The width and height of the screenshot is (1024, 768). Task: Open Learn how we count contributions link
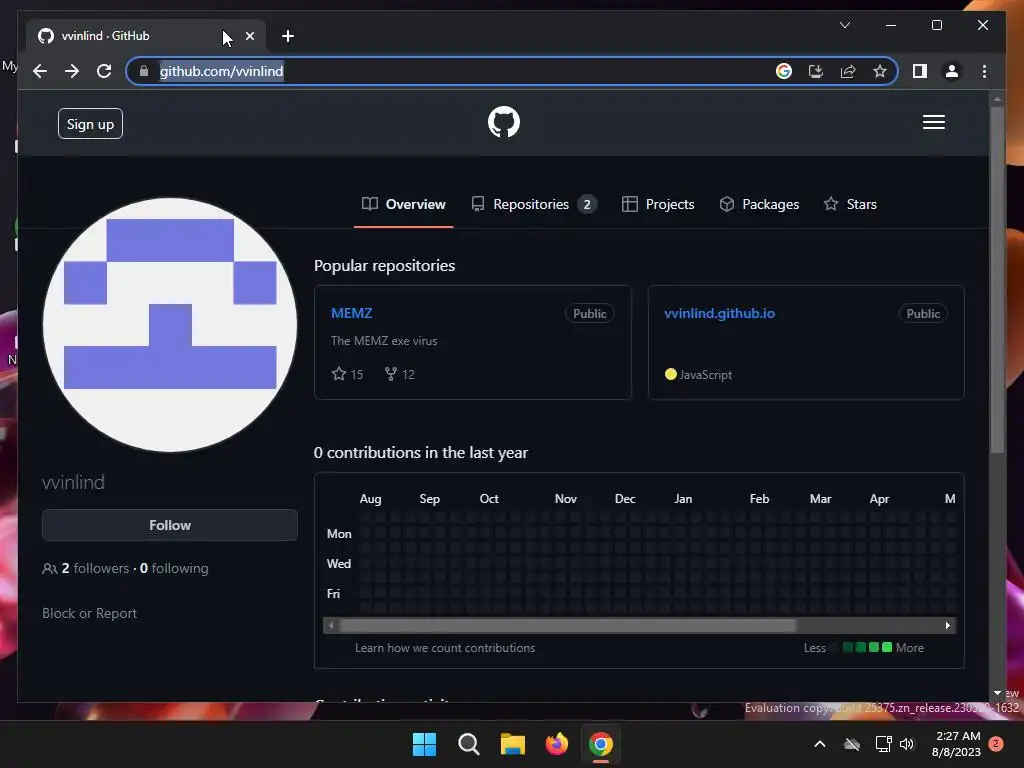coord(445,648)
